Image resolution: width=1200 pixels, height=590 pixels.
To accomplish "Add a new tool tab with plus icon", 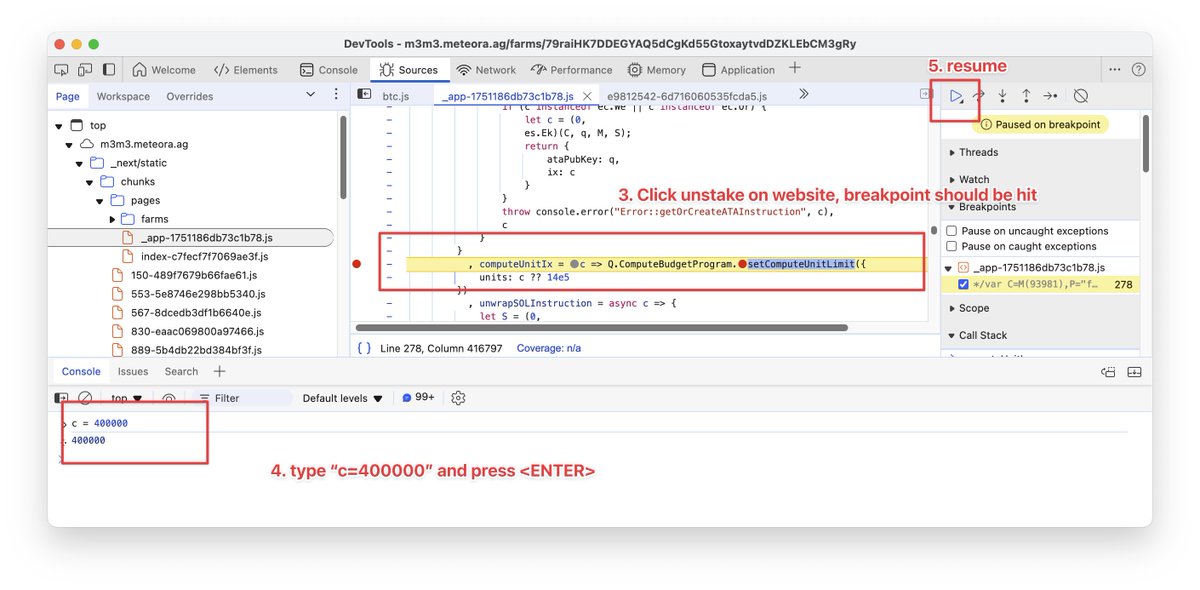I will pos(795,68).
